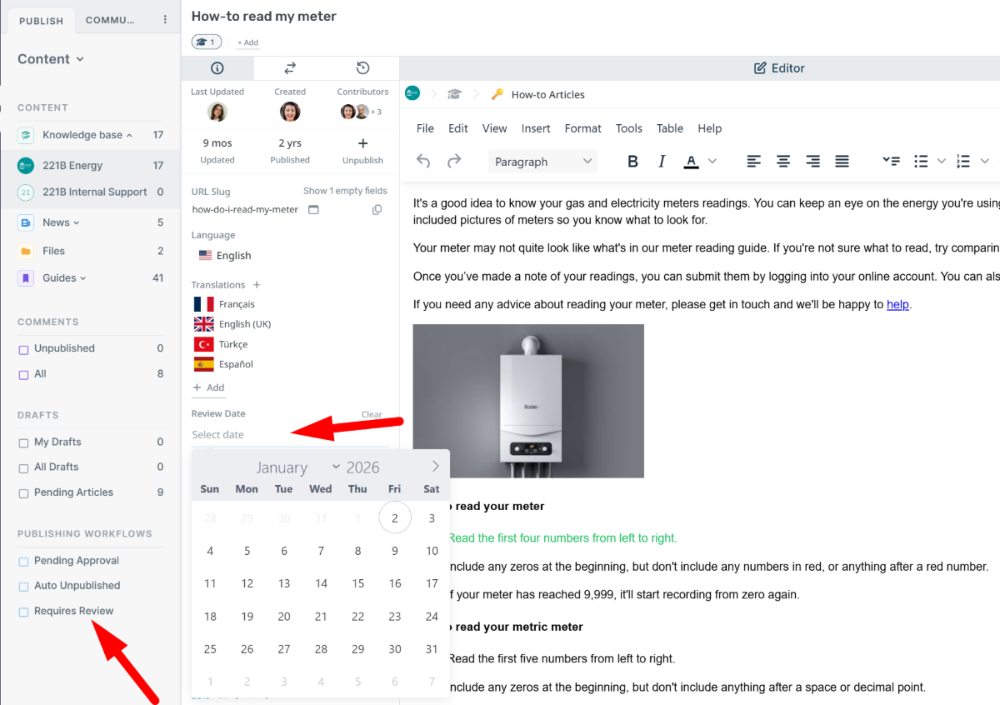Viewport: 1000px width, 705px height.
Task: Clear the review date
Action: (371, 414)
